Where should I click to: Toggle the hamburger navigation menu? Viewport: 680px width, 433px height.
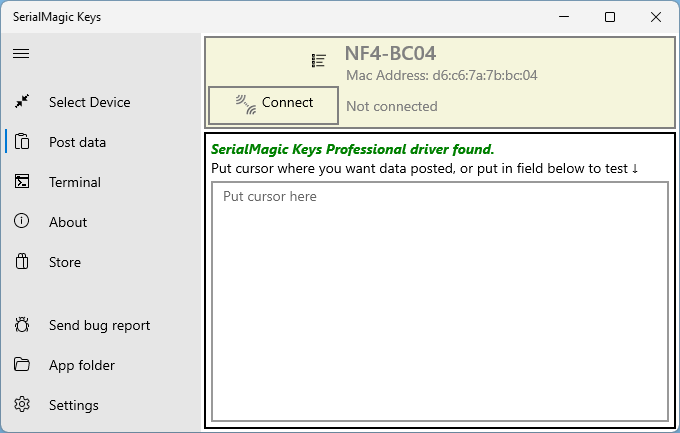[x=21, y=53]
